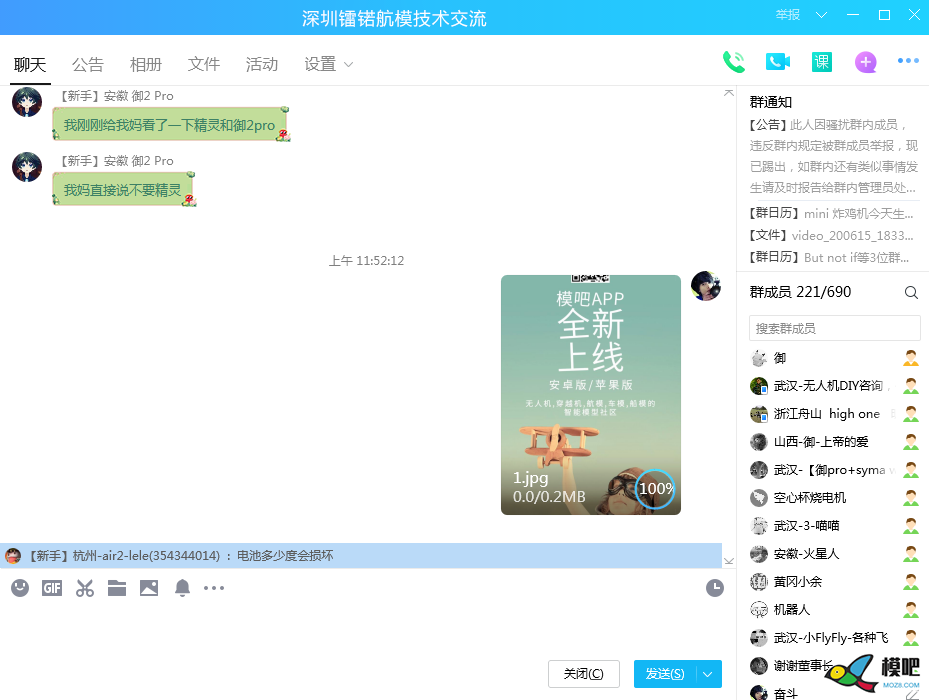The image size is (929, 700).
Task: Click avatar of 机器人 member
Action: click(x=759, y=609)
